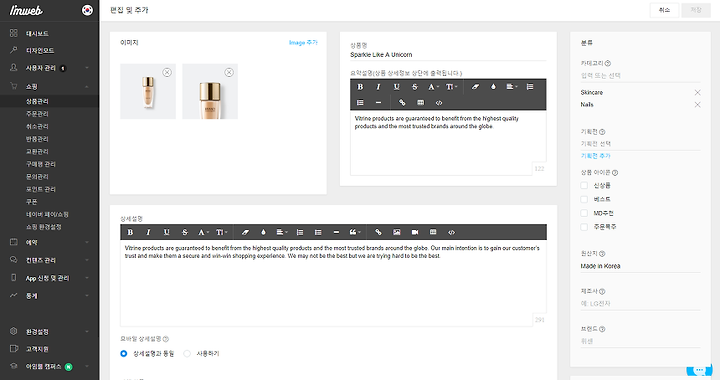
Task: Click the Image 추가 link
Action: [303, 43]
